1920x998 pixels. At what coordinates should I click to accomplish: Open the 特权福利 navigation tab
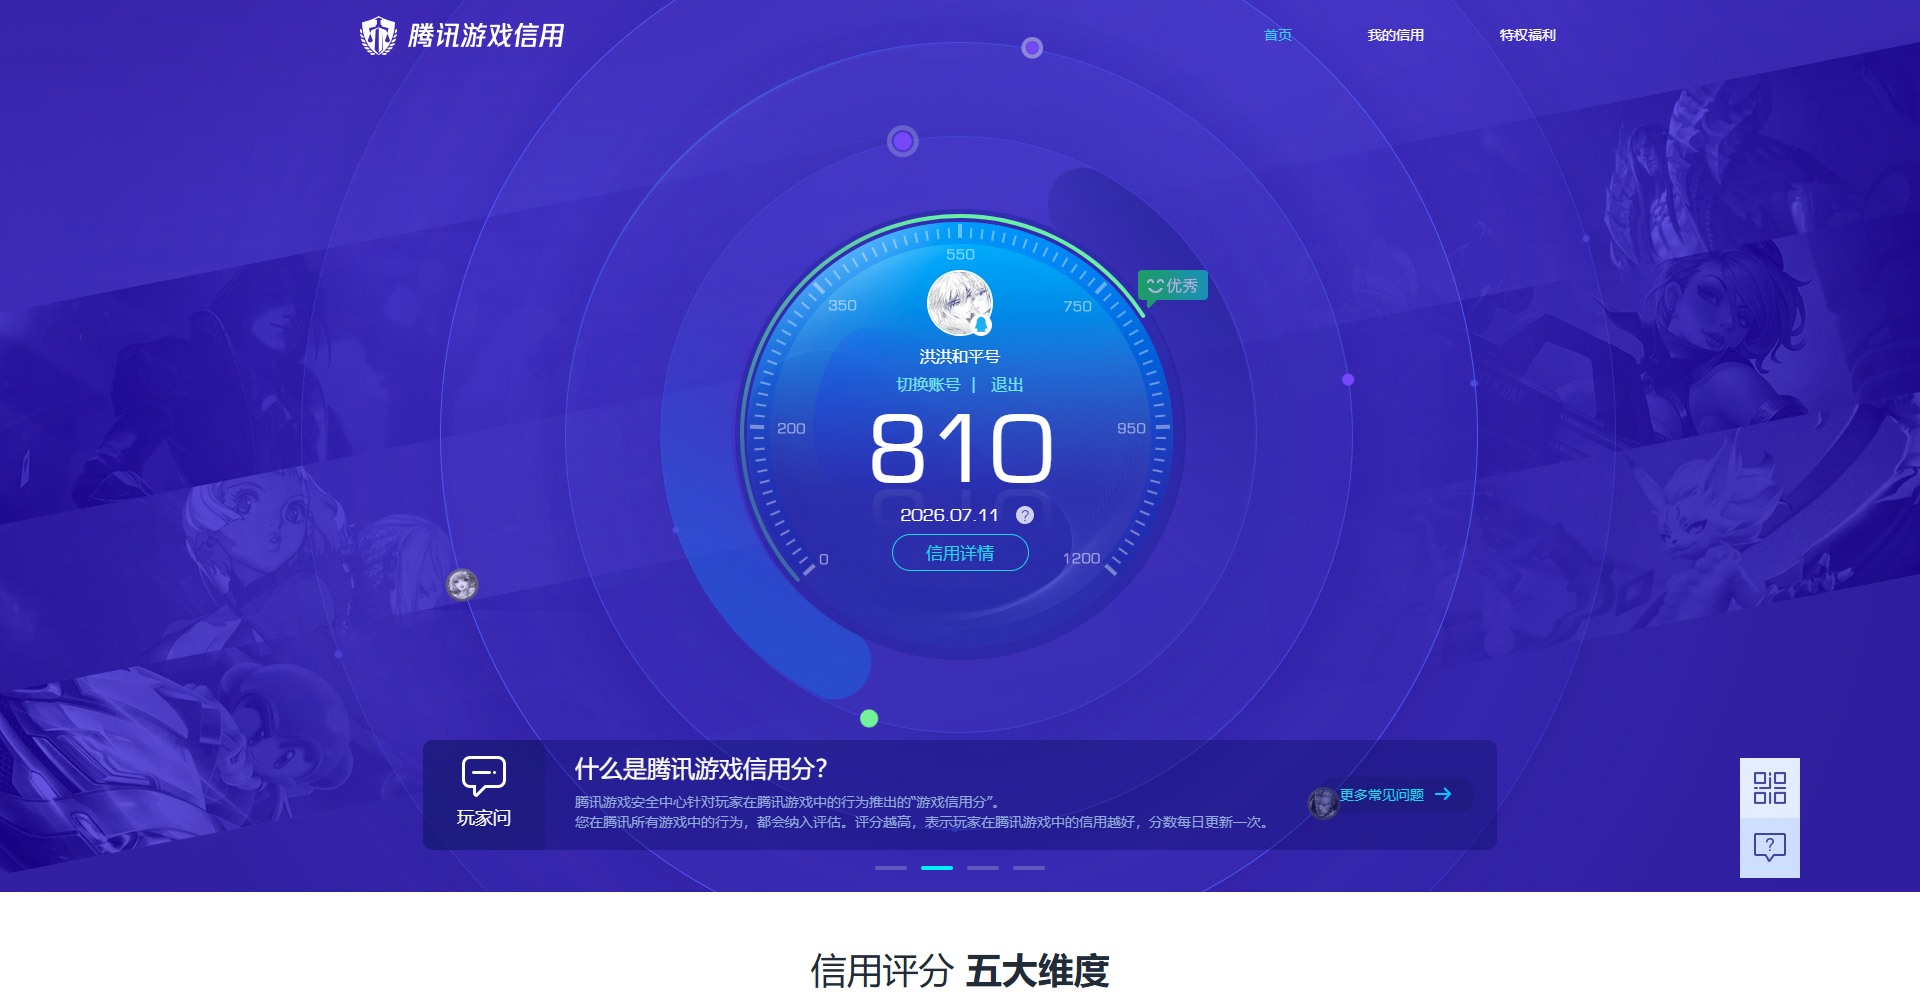(1527, 35)
